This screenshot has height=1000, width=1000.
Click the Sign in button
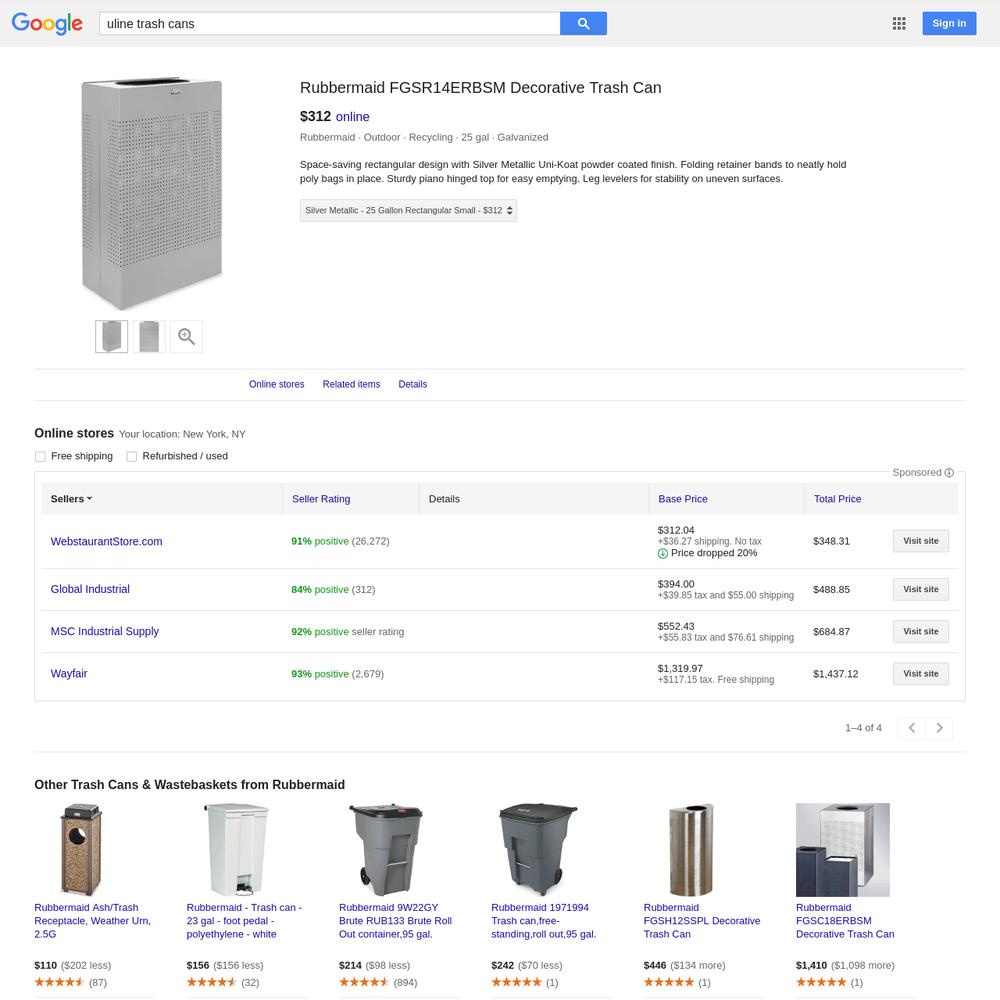[949, 24]
